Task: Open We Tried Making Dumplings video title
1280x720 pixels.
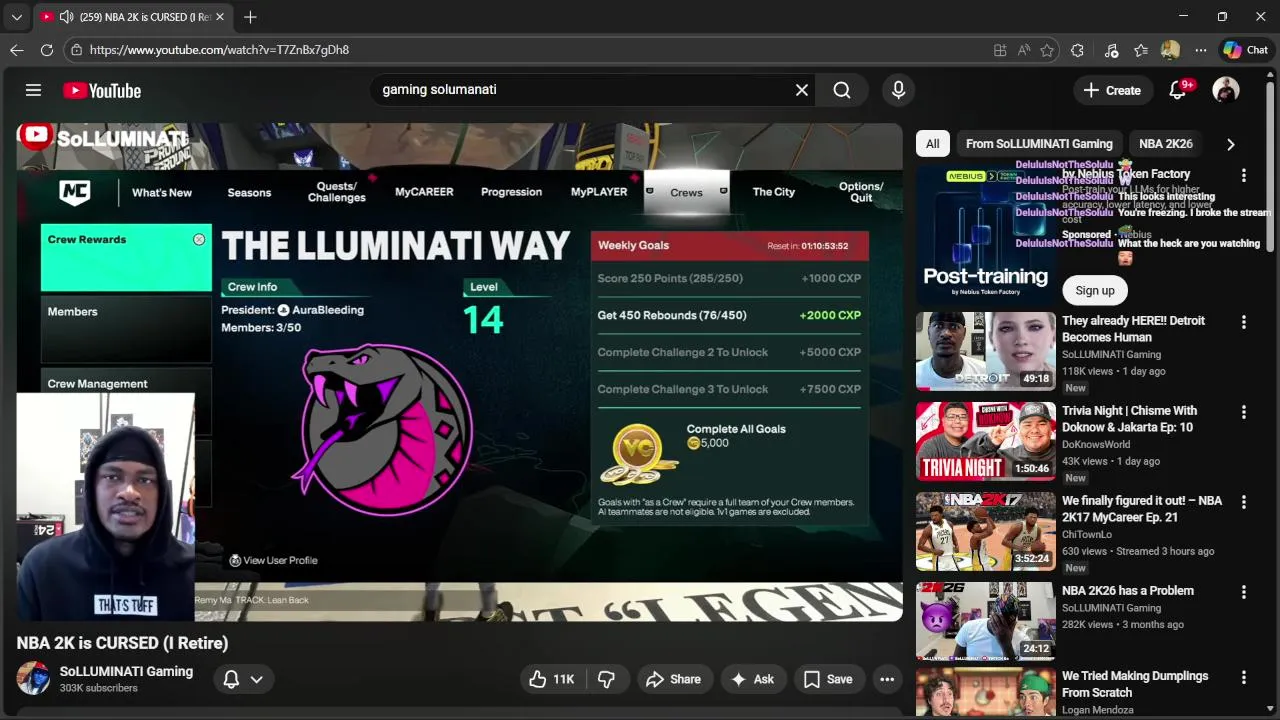Action: coord(1135,684)
